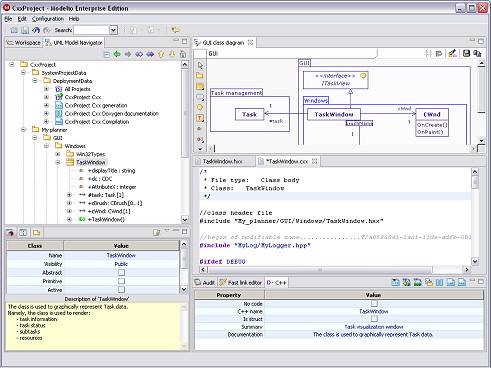Click the diagram copy icon
Viewport: 491px width, 368px height.
[477, 53]
